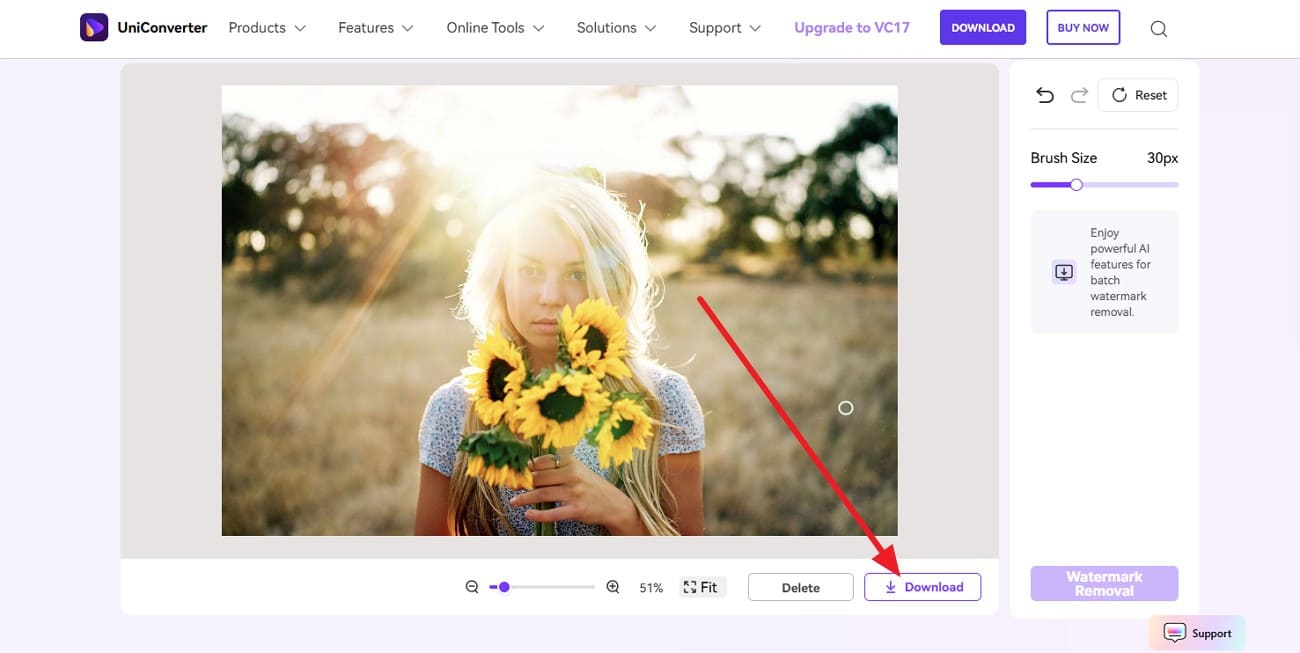
Task: Select the zoom out magnifier icon
Action: click(472, 586)
